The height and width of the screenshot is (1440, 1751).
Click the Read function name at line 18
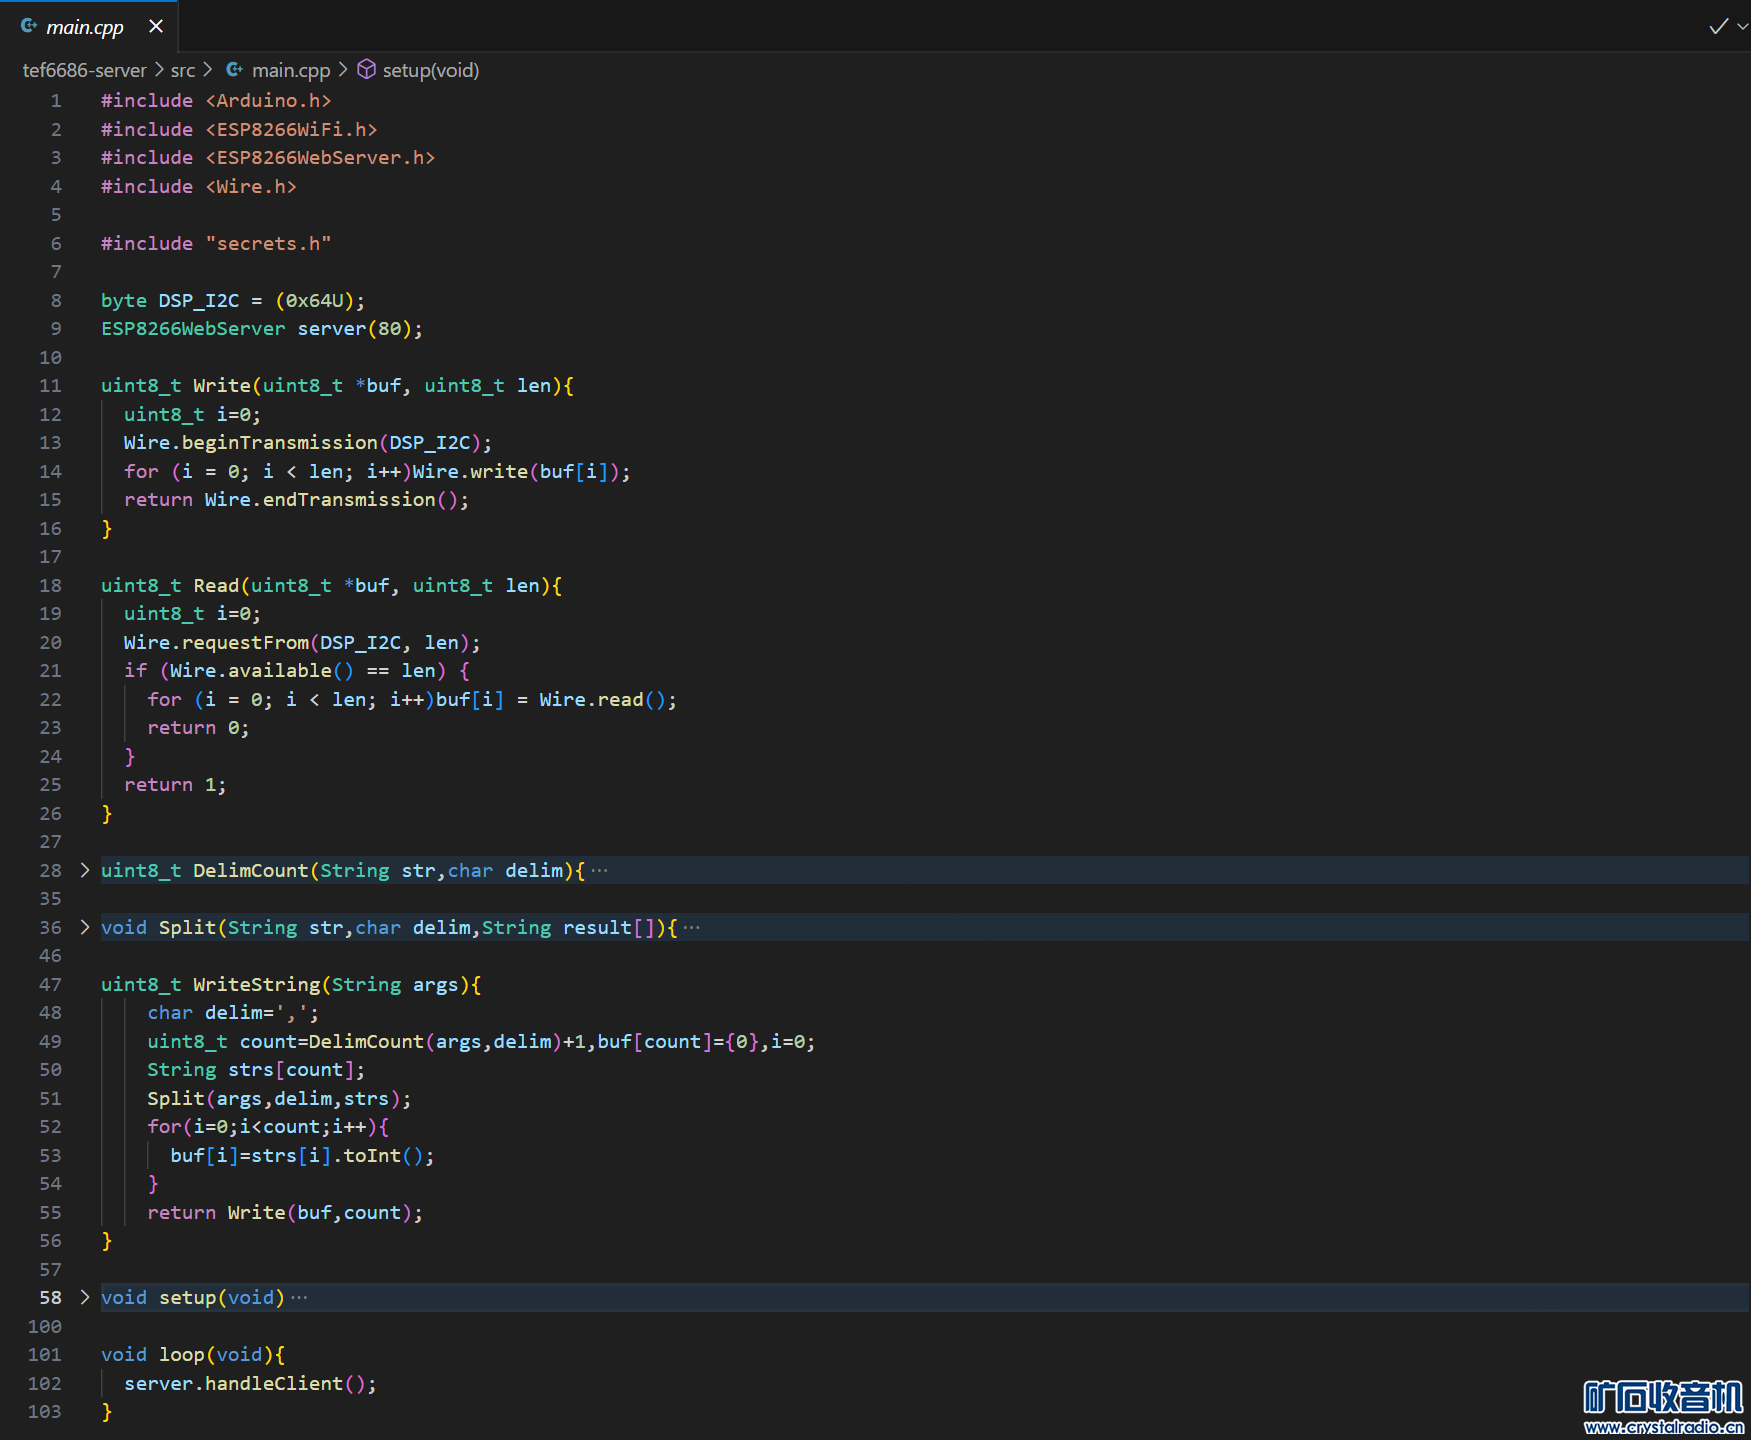pos(216,586)
